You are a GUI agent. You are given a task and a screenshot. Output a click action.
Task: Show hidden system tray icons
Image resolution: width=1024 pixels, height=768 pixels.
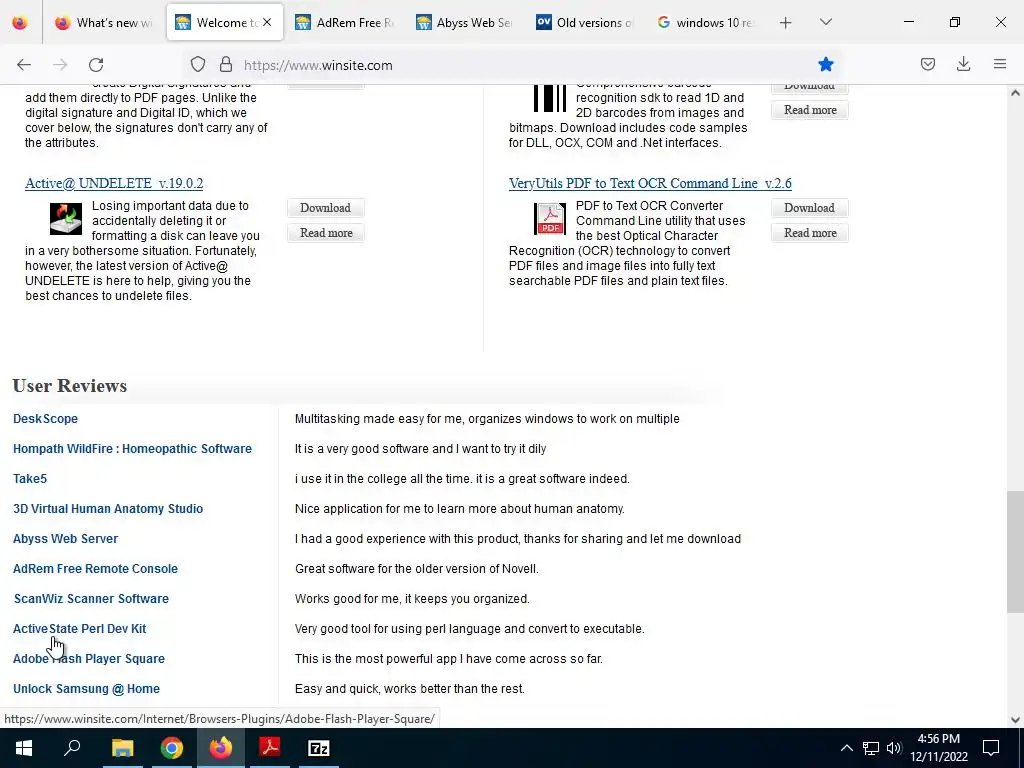pyautogui.click(x=846, y=748)
